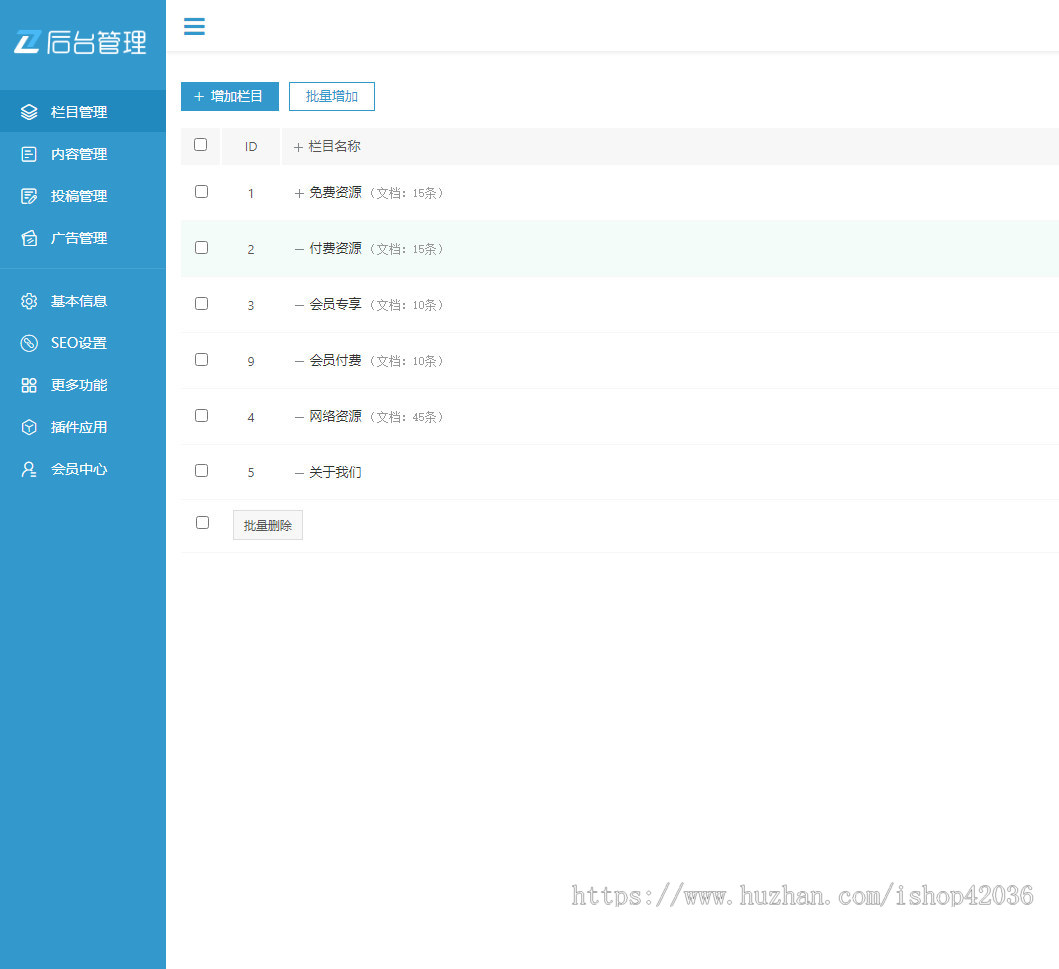The image size is (1059, 969).
Task: Click the 批量增加 outlined button
Action: click(331, 97)
